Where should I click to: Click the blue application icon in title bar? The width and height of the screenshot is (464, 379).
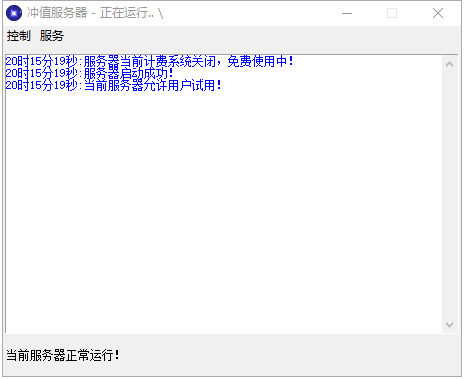pos(14,13)
